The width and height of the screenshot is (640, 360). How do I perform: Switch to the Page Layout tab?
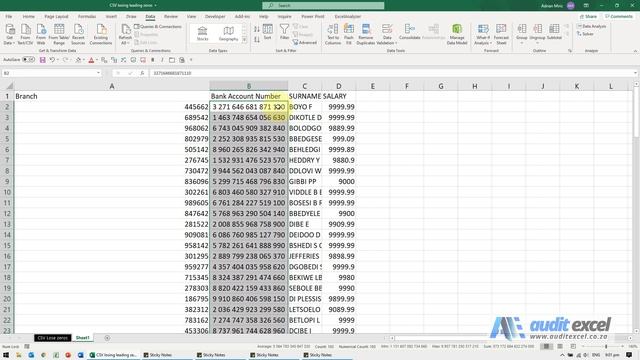(x=56, y=16)
